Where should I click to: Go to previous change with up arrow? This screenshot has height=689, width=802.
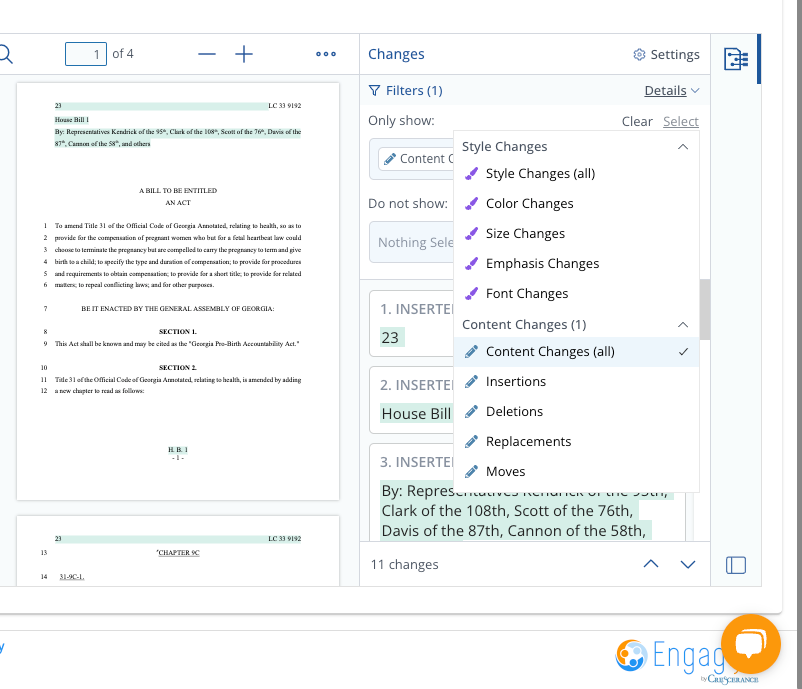[x=651, y=564]
